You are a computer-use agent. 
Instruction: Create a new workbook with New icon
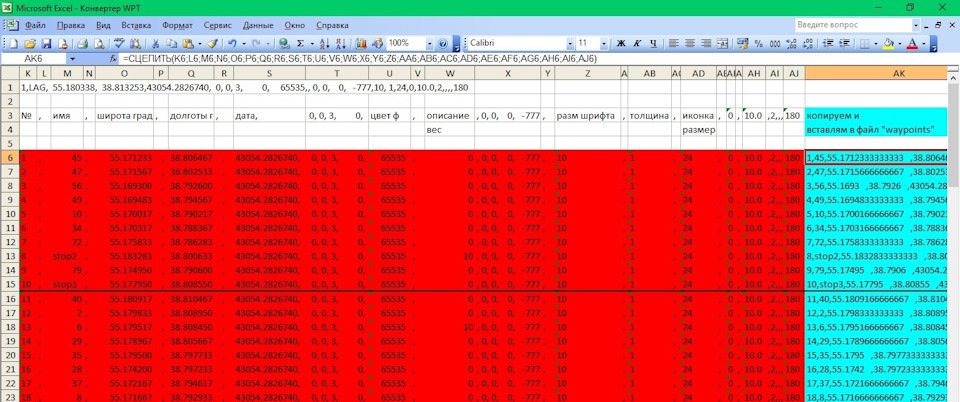pyautogui.click(x=13, y=44)
